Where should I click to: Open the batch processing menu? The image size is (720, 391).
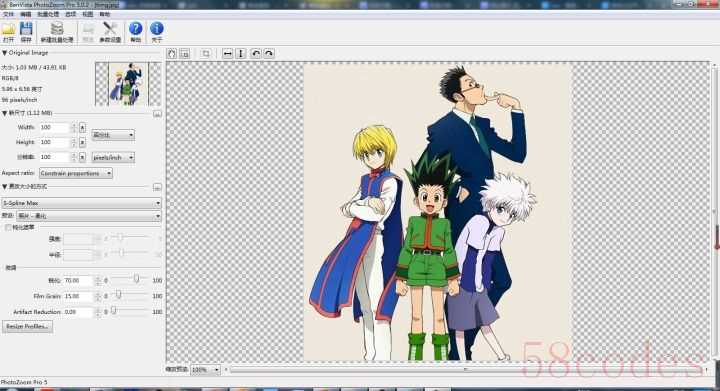click(48, 14)
